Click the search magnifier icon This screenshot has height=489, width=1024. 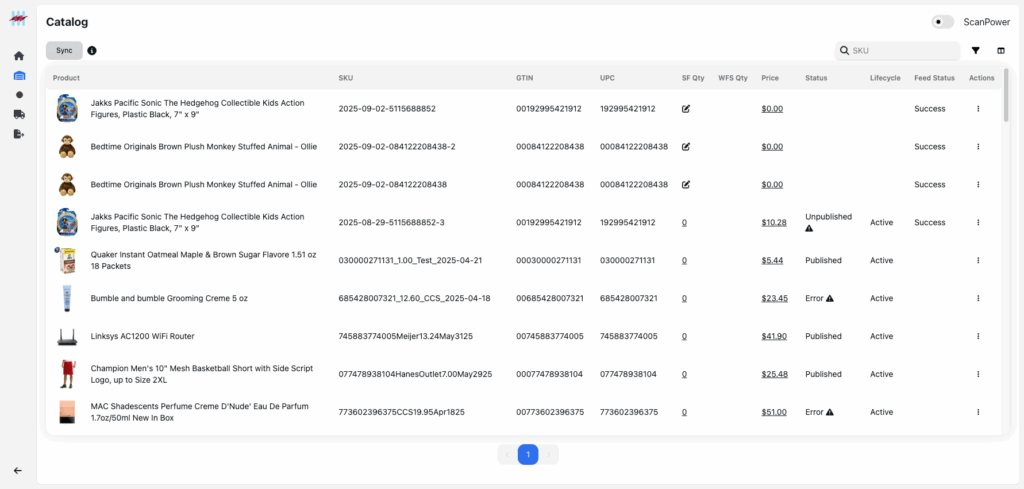pos(844,50)
